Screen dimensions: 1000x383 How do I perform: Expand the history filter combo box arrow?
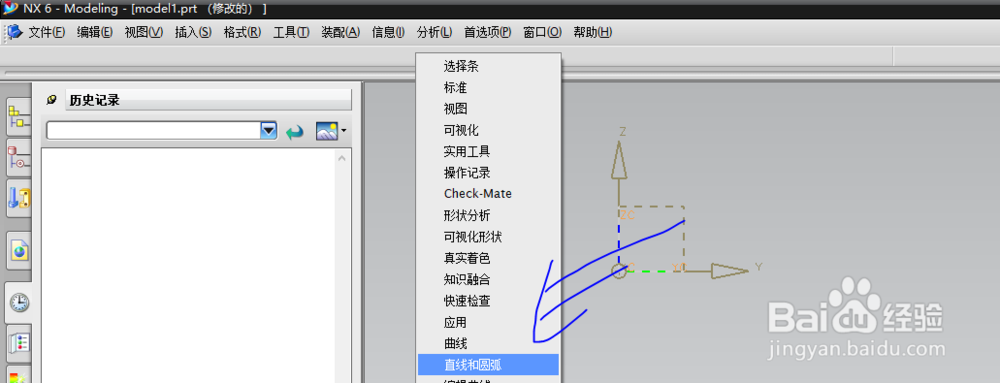pos(269,131)
